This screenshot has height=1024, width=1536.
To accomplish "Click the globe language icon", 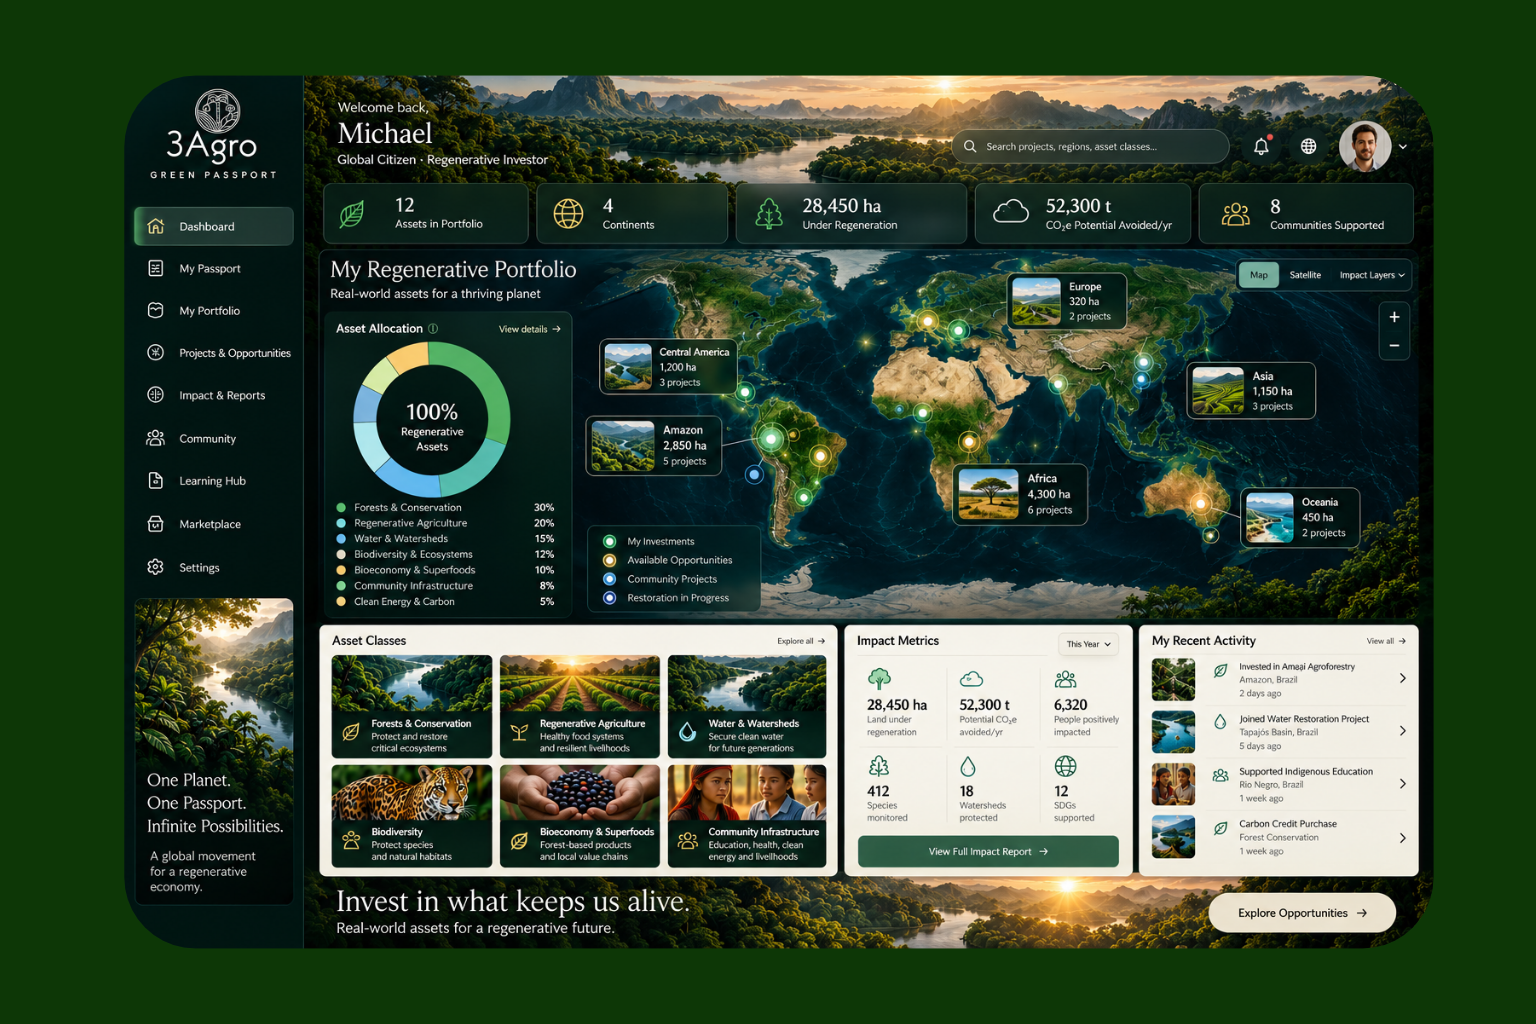I will (x=1308, y=146).
